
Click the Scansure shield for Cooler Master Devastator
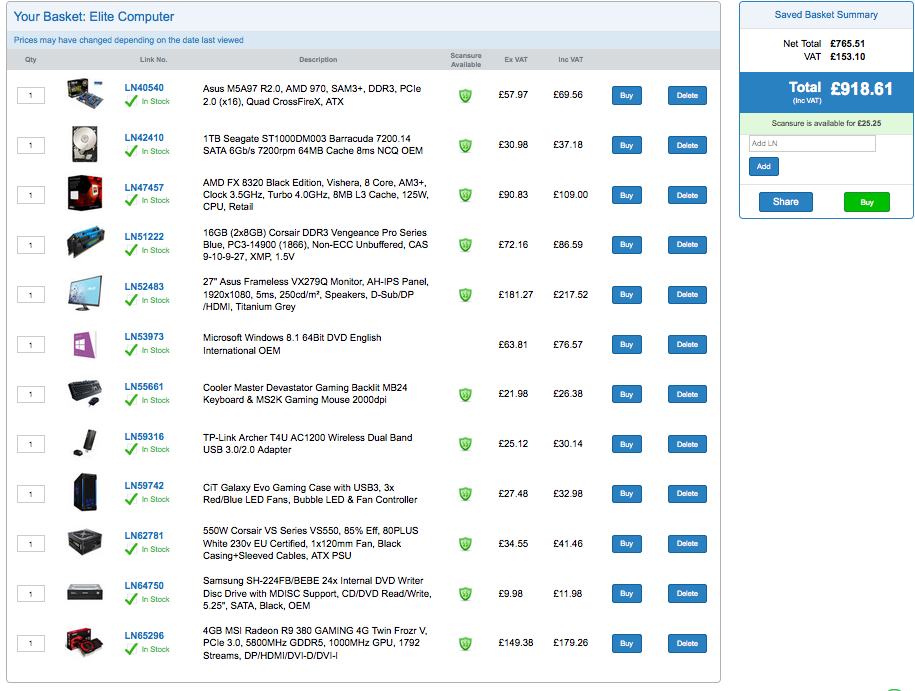pos(465,395)
